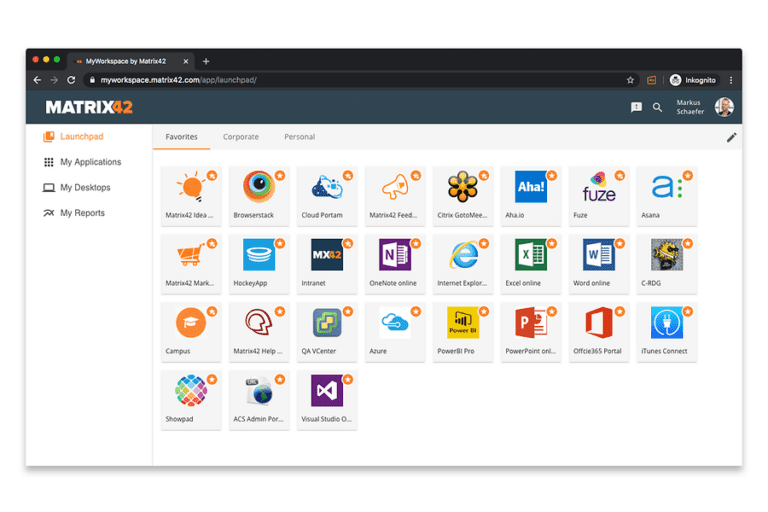Remove favorite star from Excel online
Image resolution: width=768 pixels, height=512 pixels.
tap(552, 244)
